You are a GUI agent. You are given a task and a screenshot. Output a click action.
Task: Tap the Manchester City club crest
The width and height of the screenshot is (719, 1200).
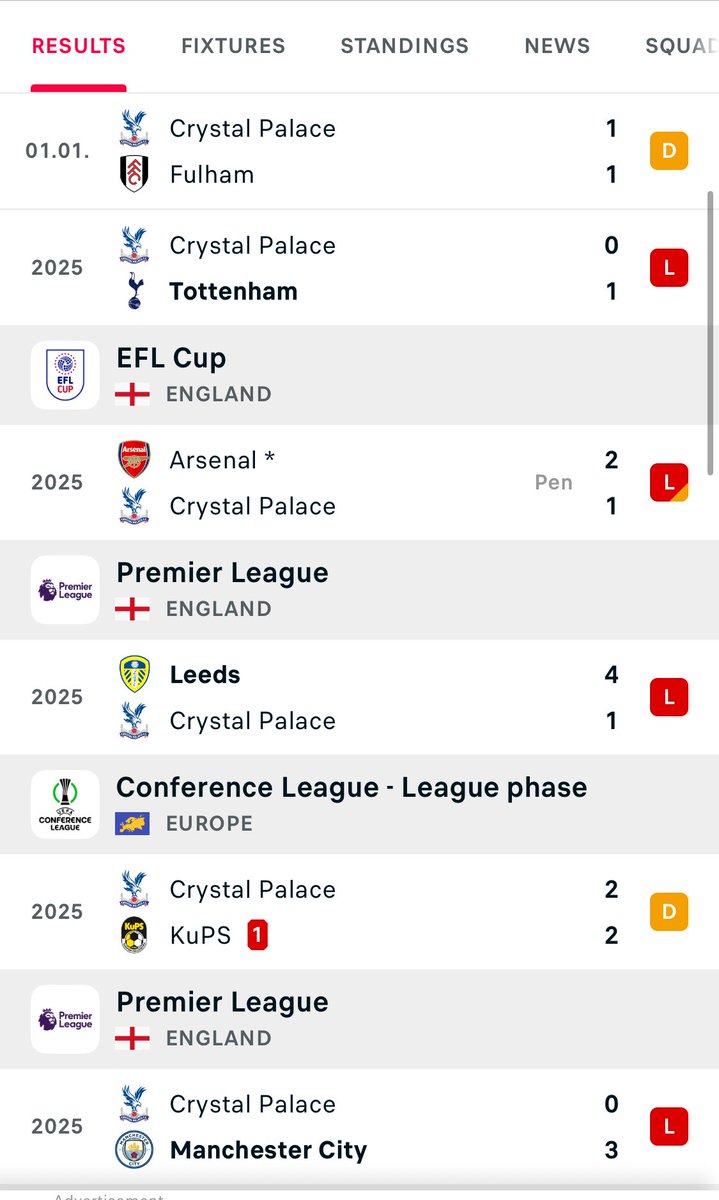[x=133, y=1150]
